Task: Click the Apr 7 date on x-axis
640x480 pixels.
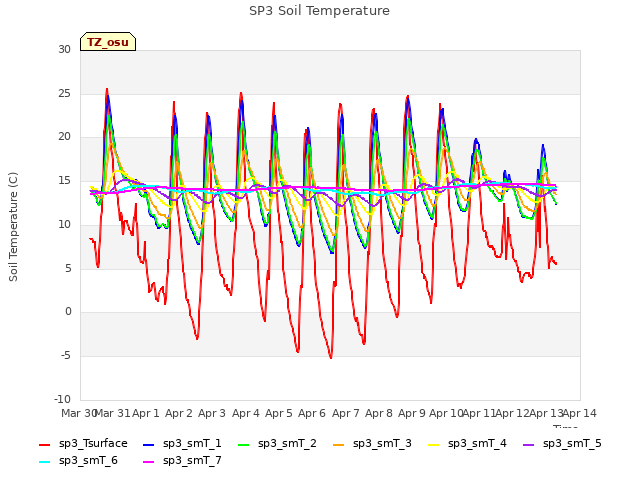Action: pos(346,413)
